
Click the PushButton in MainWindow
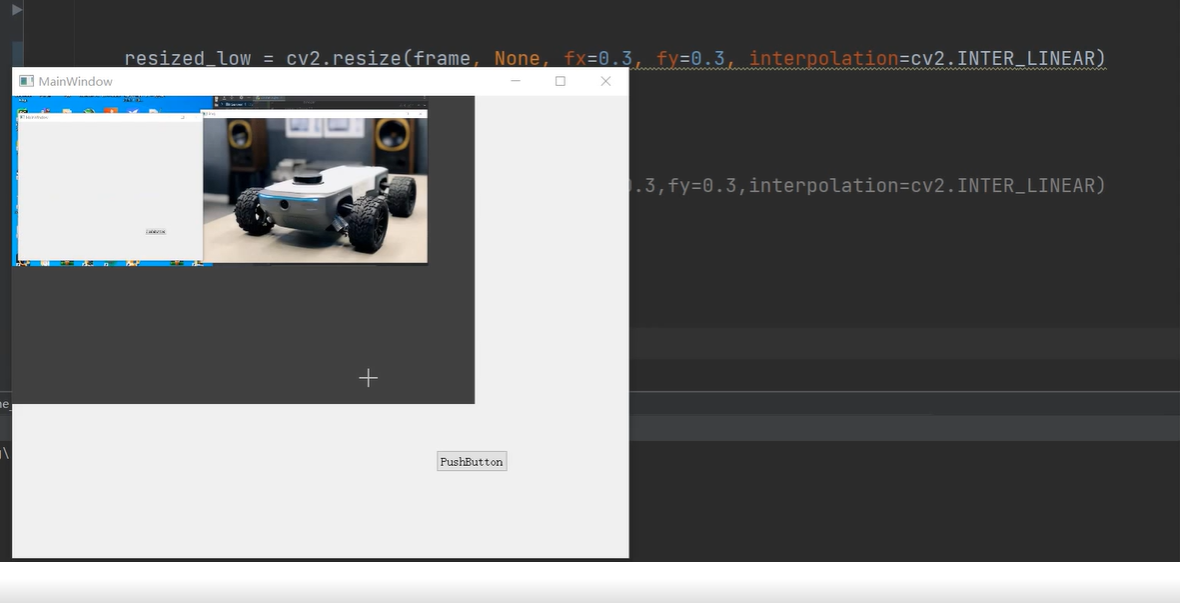coord(472,461)
